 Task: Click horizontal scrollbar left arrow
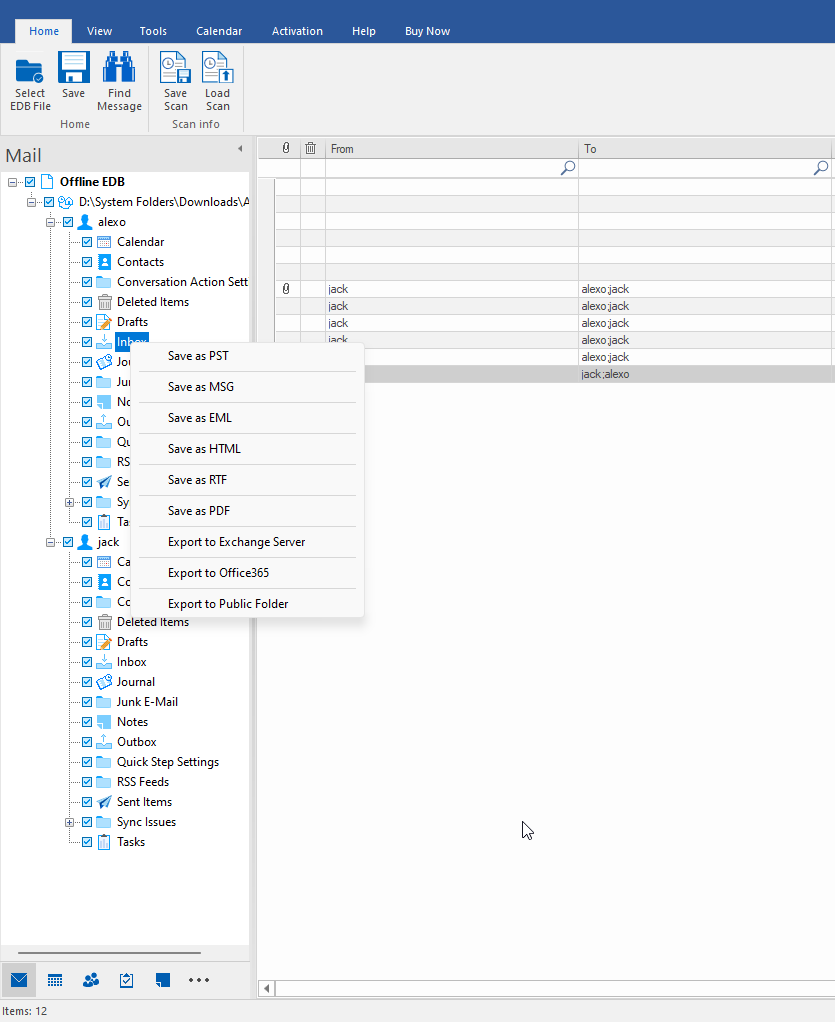(x=267, y=989)
